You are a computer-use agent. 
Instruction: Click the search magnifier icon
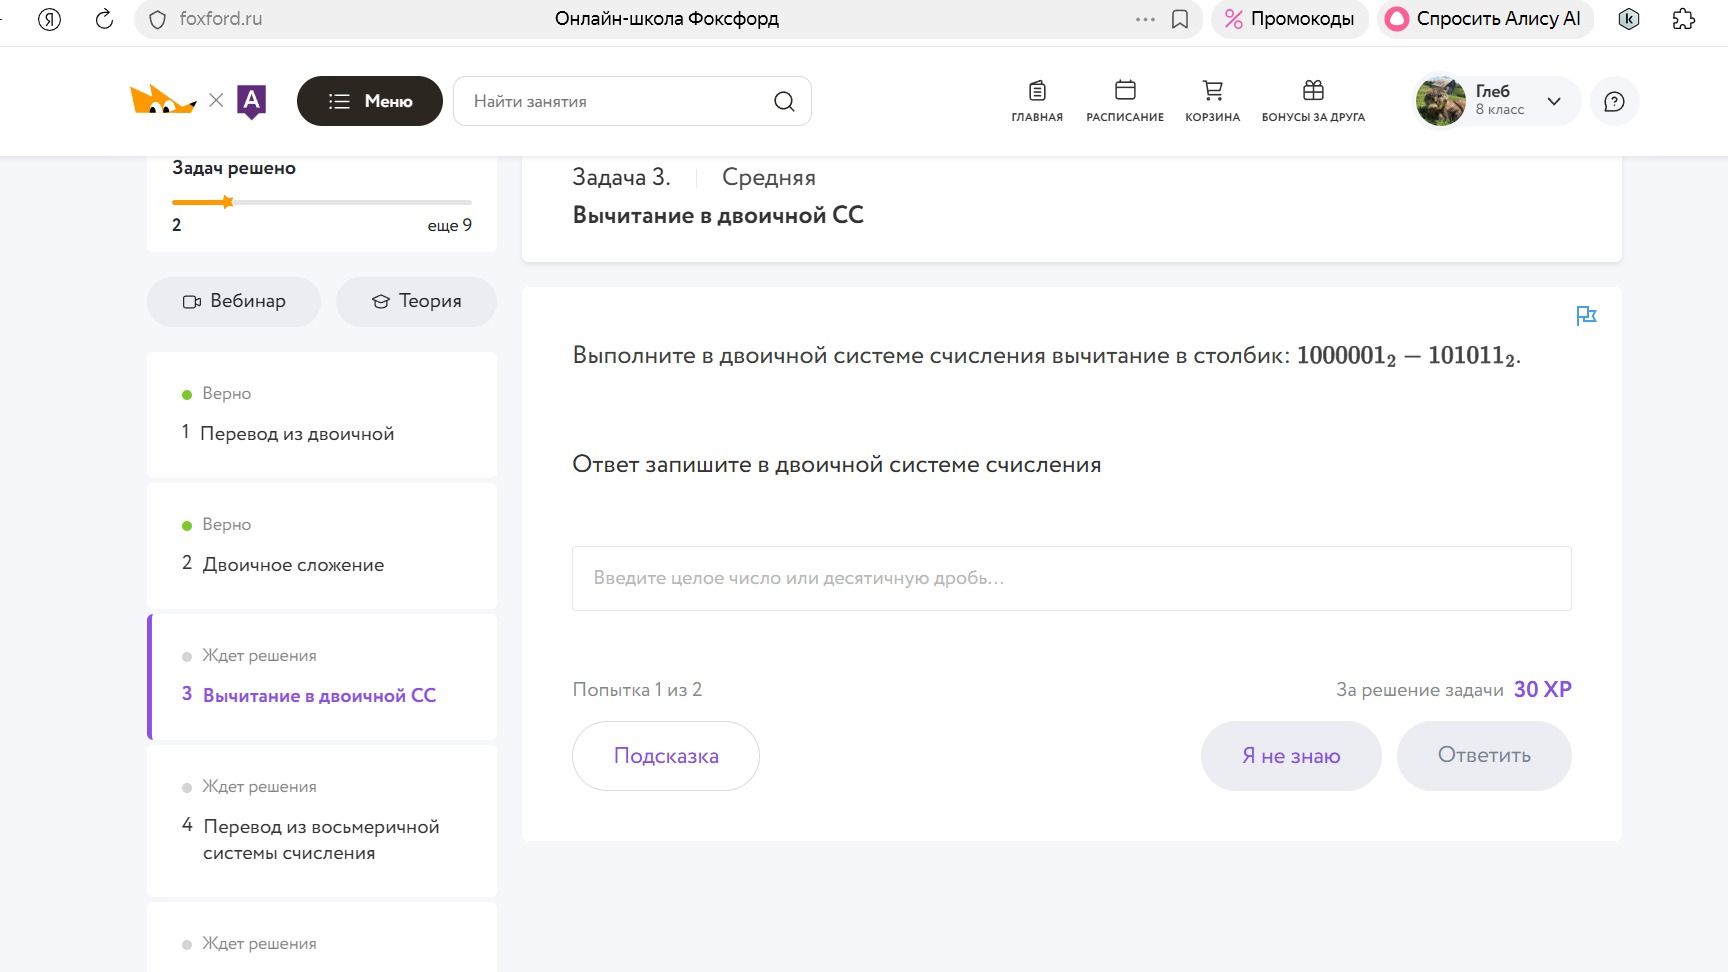coord(784,101)
